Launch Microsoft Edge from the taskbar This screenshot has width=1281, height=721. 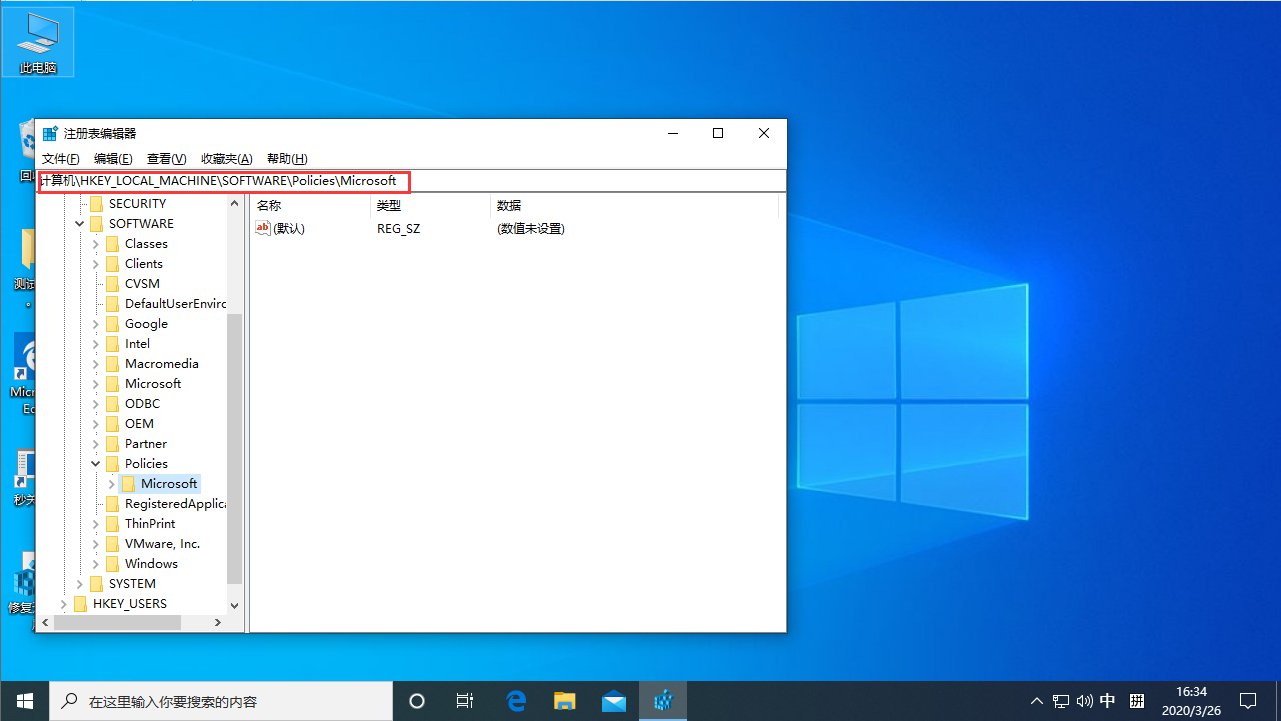(516, 701)
